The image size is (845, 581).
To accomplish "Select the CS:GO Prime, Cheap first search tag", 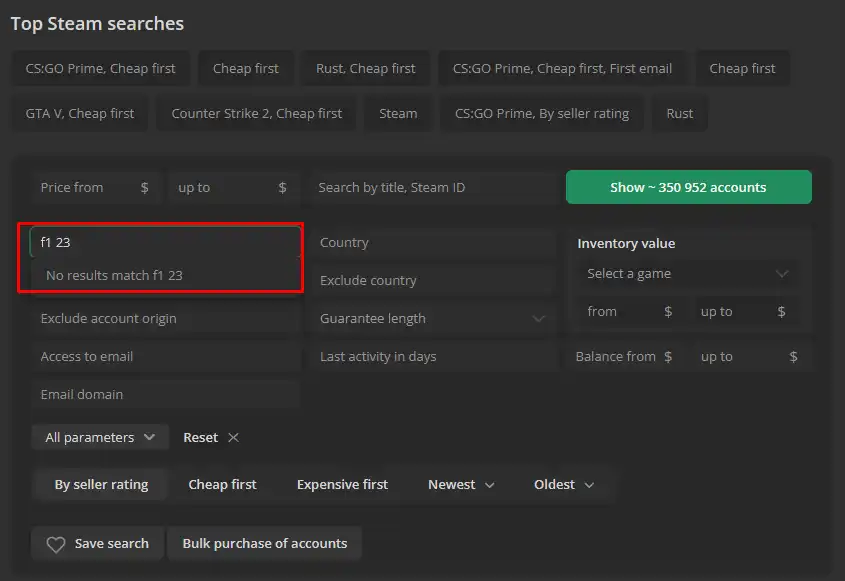I will click(101, 68).
